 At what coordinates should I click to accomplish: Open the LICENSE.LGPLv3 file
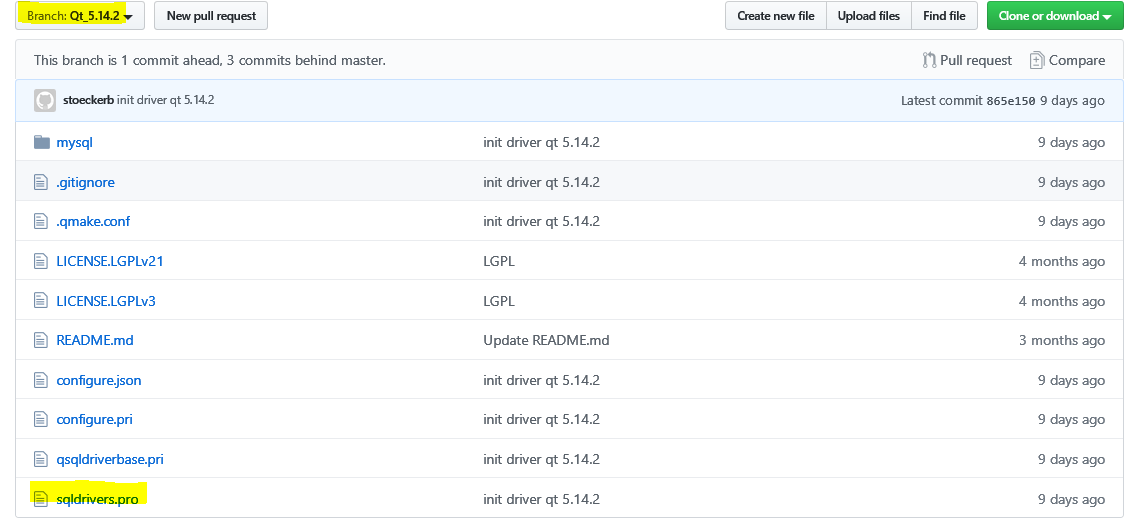pyautogui.click(x=106, y=301)
